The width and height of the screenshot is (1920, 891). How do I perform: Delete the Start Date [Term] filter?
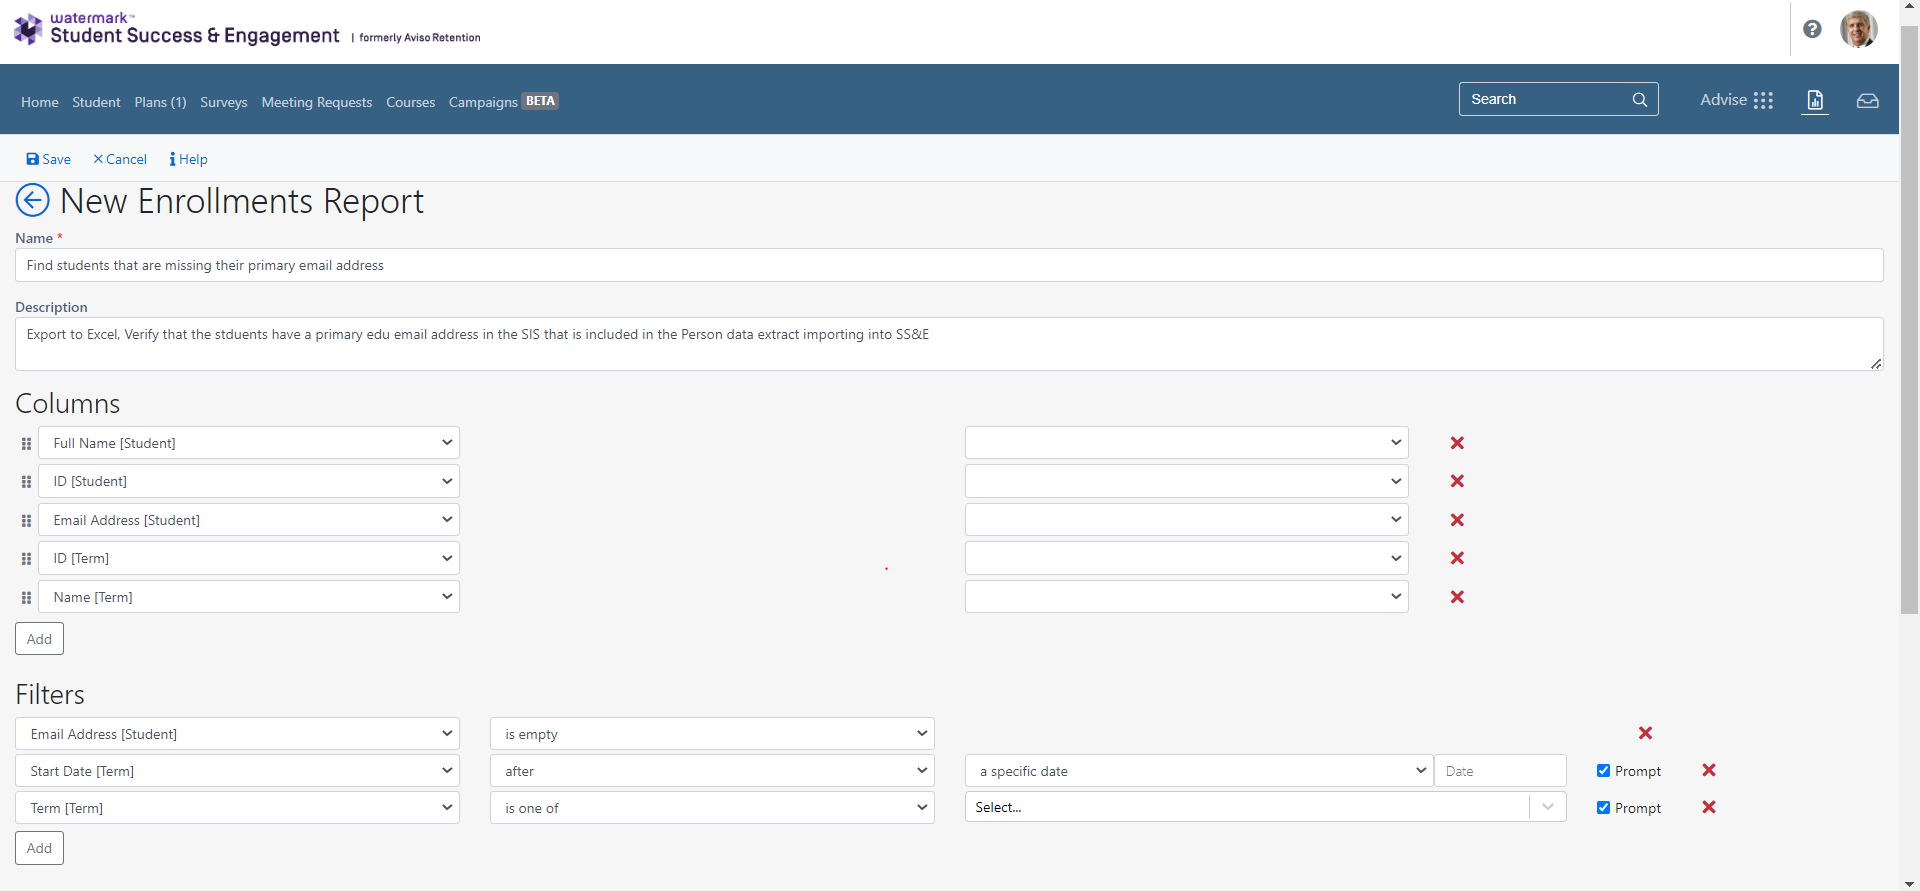click(1709, 770)
